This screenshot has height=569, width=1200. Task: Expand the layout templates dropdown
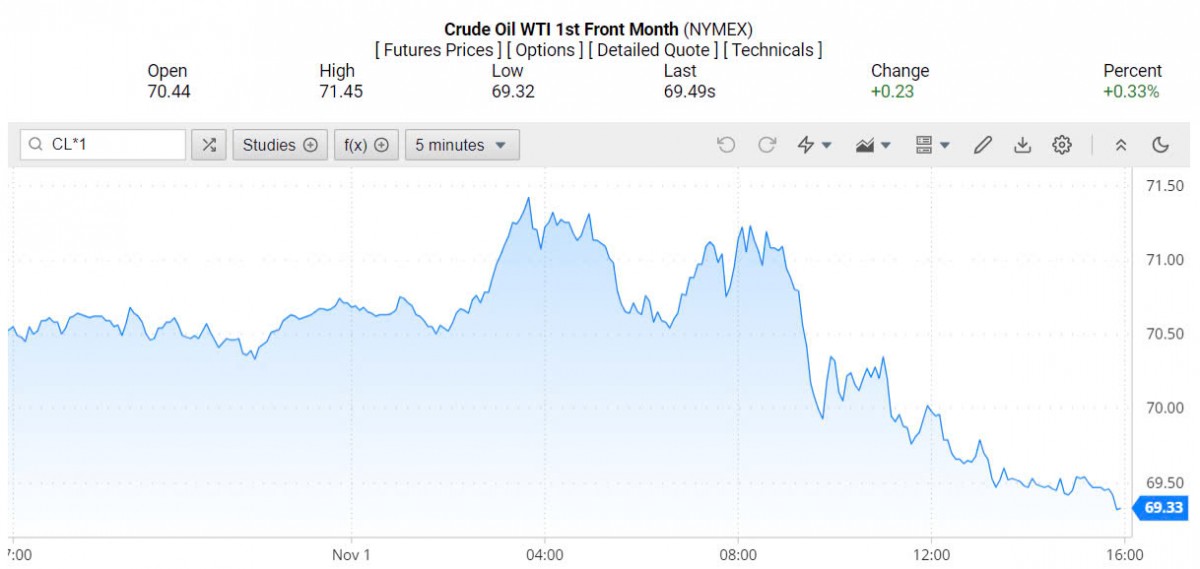pyautogui.click(x=932, y=145)
